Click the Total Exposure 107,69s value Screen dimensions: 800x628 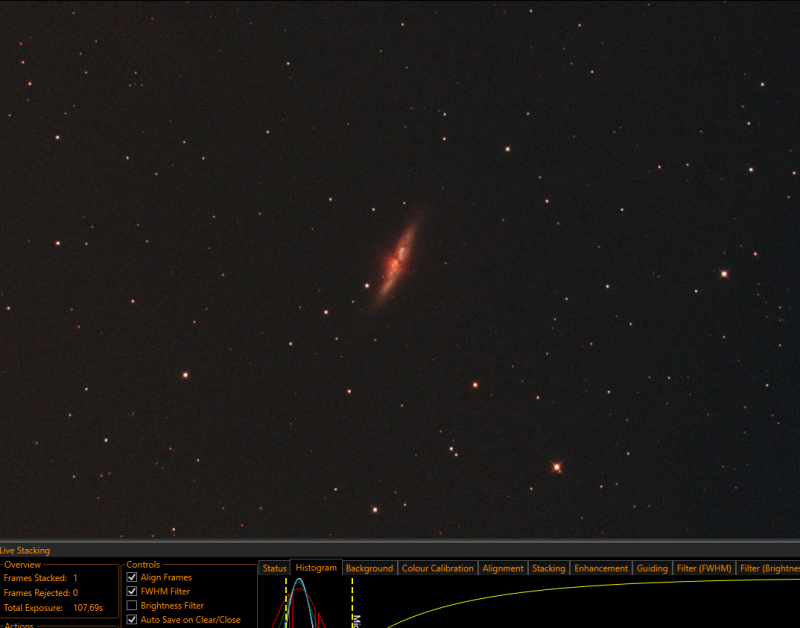(x=88, y=608)
